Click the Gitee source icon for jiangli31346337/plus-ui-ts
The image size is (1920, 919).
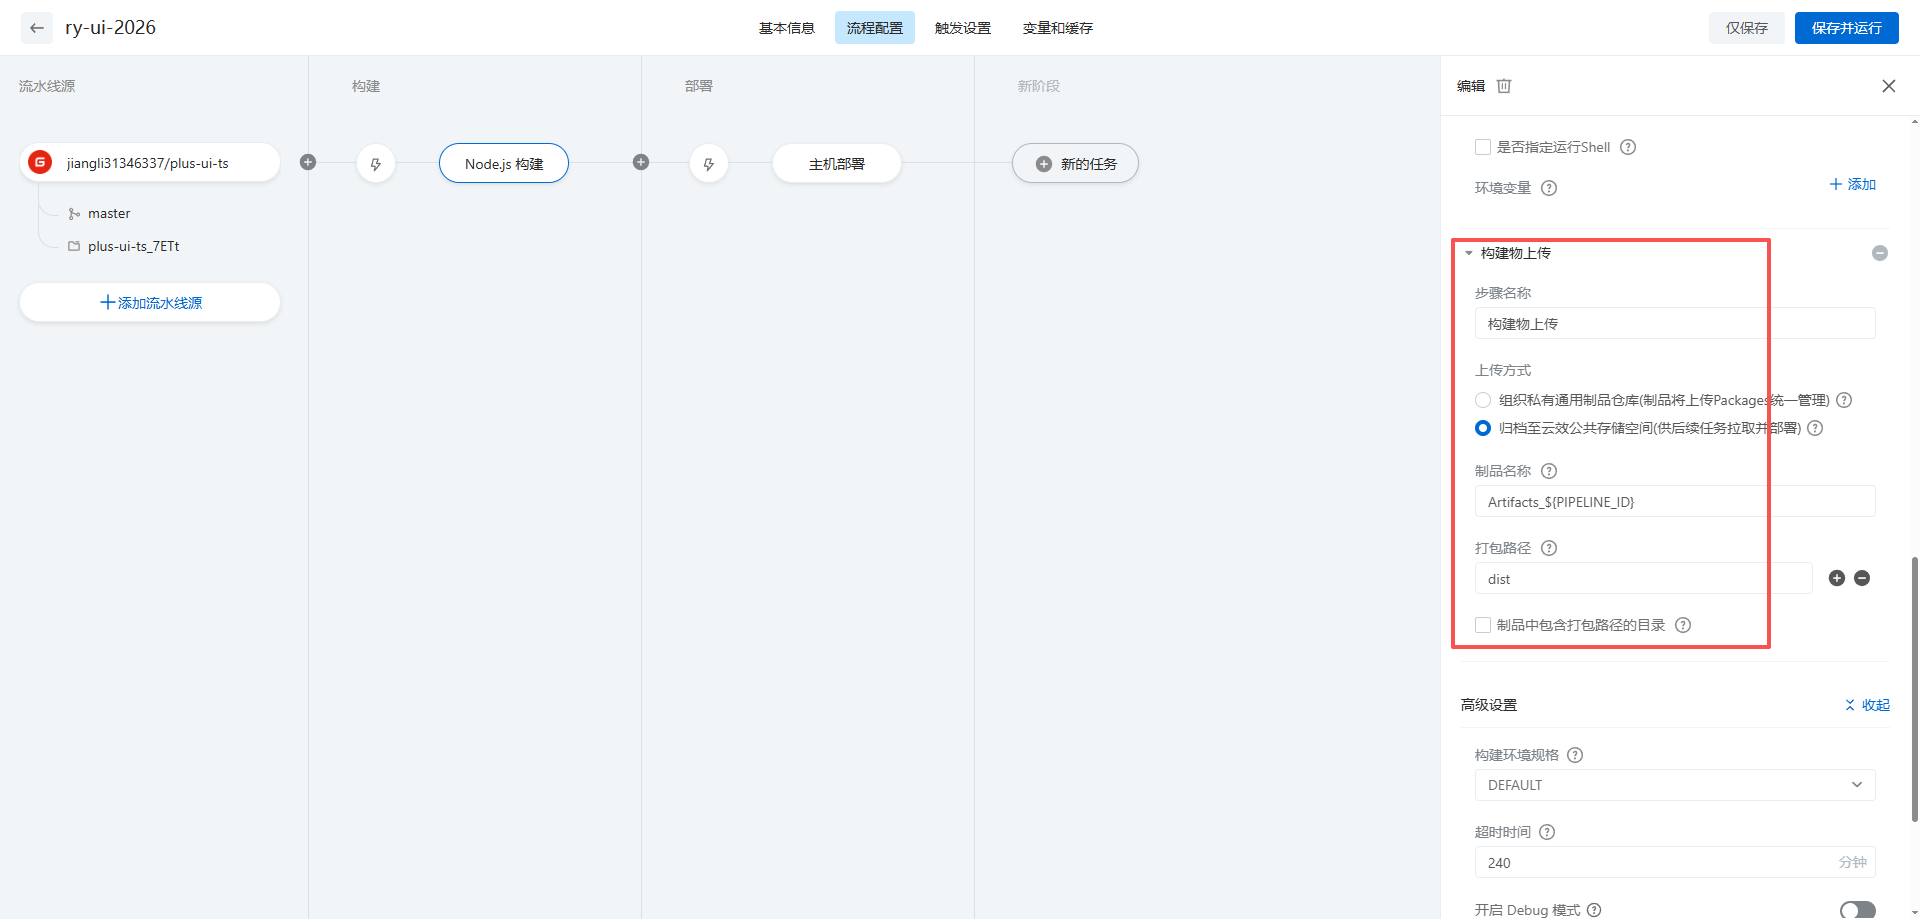40,162
